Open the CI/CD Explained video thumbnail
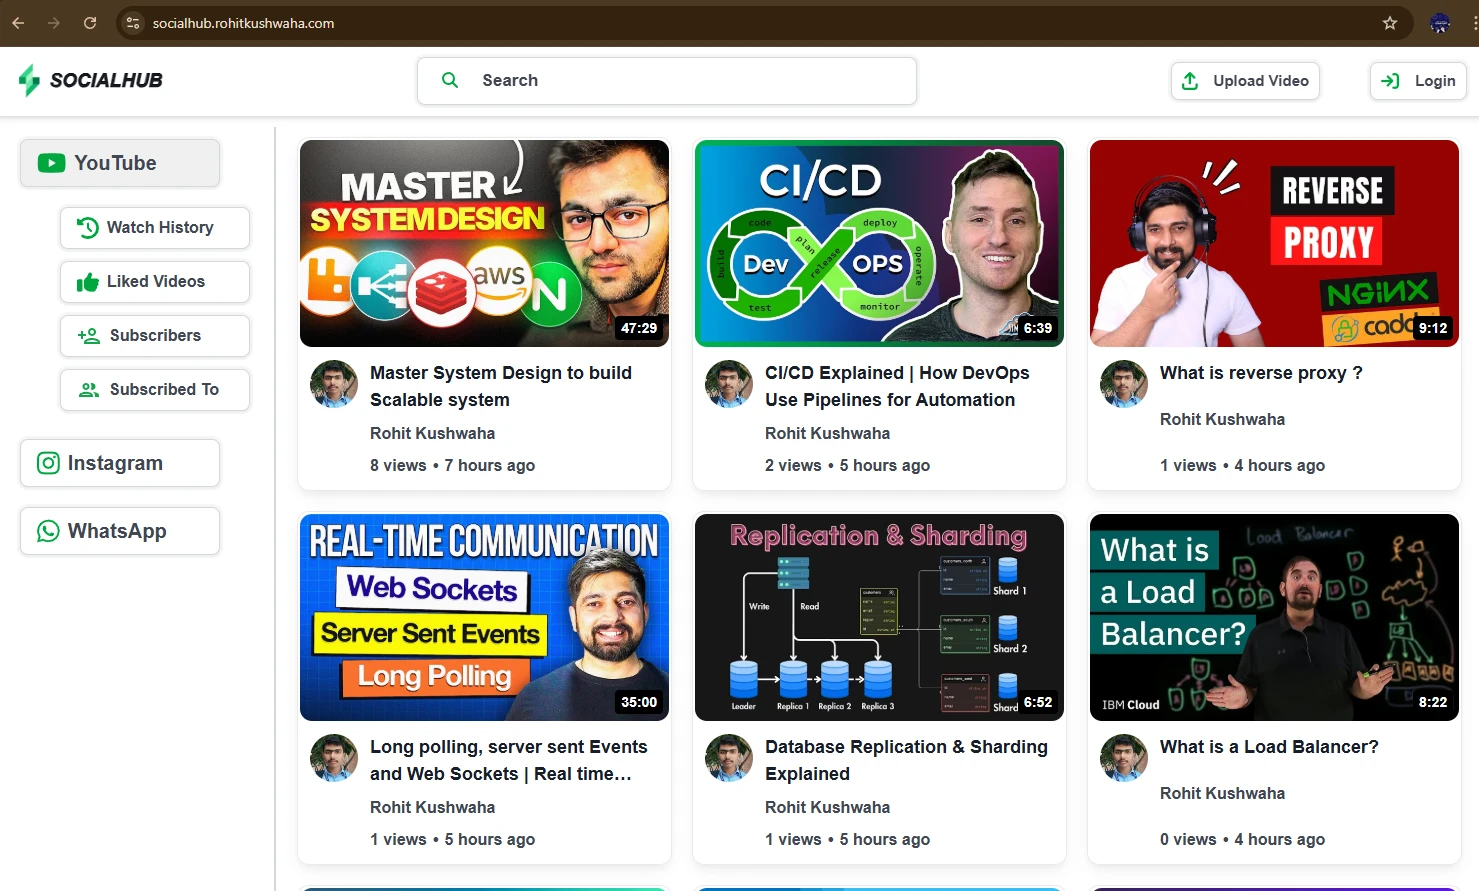Image resolution: width=1479 pixels, height=891 pixels. pos(878,243)
